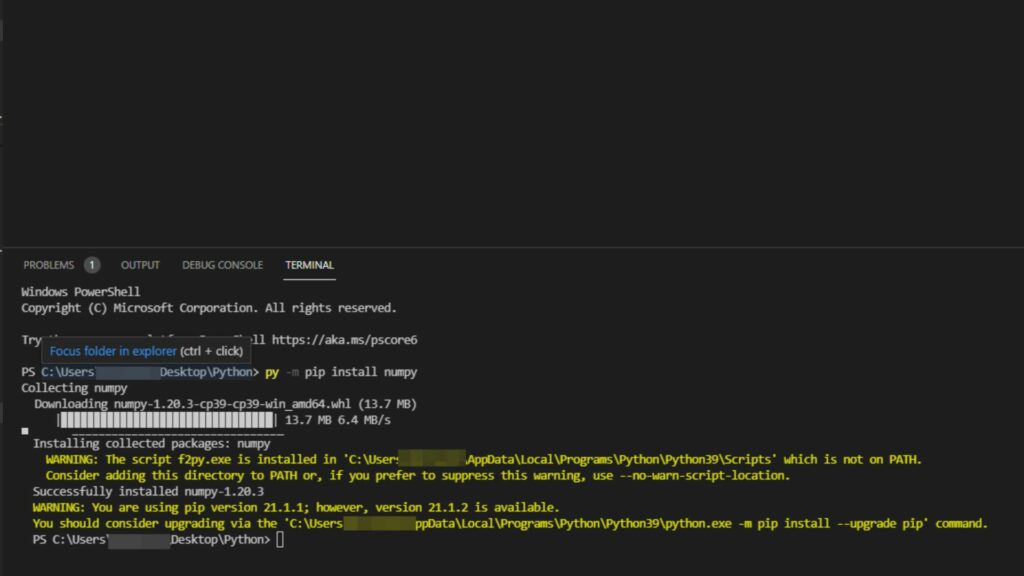Screen dimensions: 1024x576
Task: Select the DEBUG CONSOLE tab
Action: click(x=222, y=265)
